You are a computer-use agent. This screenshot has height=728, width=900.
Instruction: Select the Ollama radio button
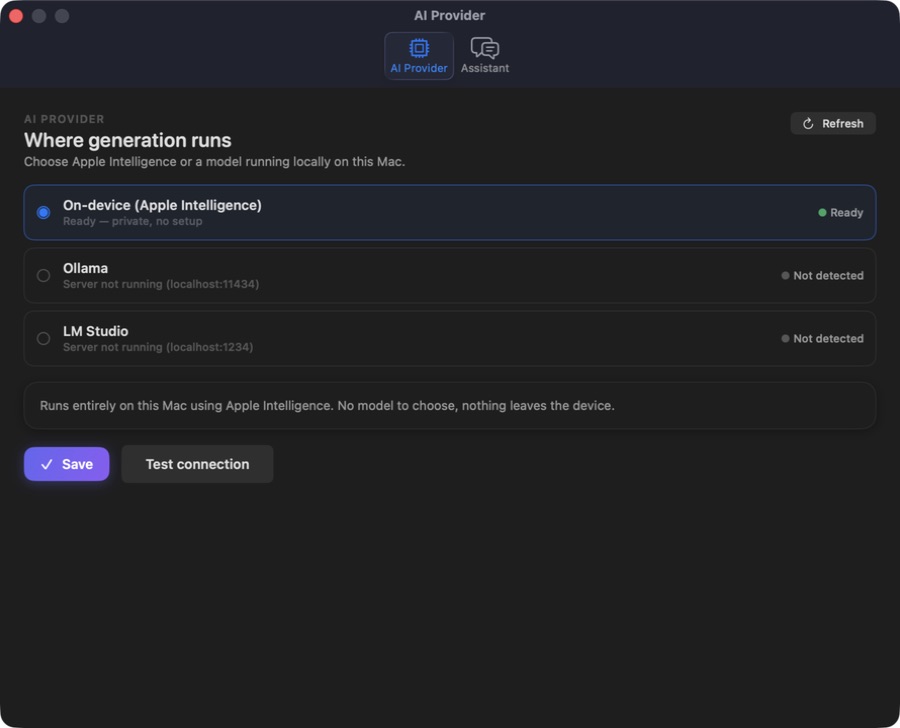tap(43, 276)
